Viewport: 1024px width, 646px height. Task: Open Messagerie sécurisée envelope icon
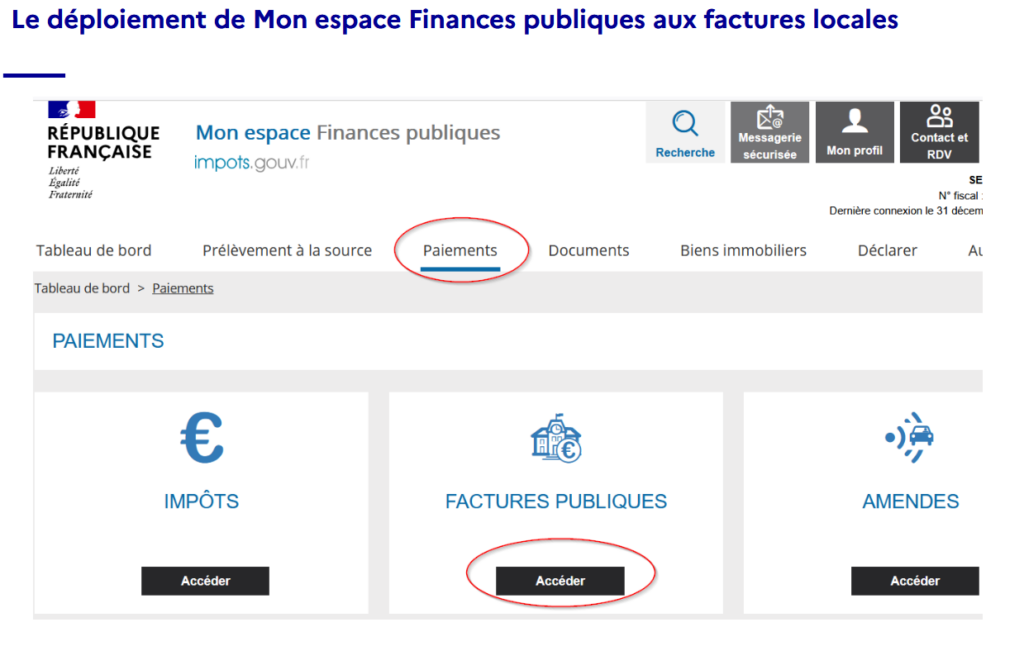coord(769,119)
